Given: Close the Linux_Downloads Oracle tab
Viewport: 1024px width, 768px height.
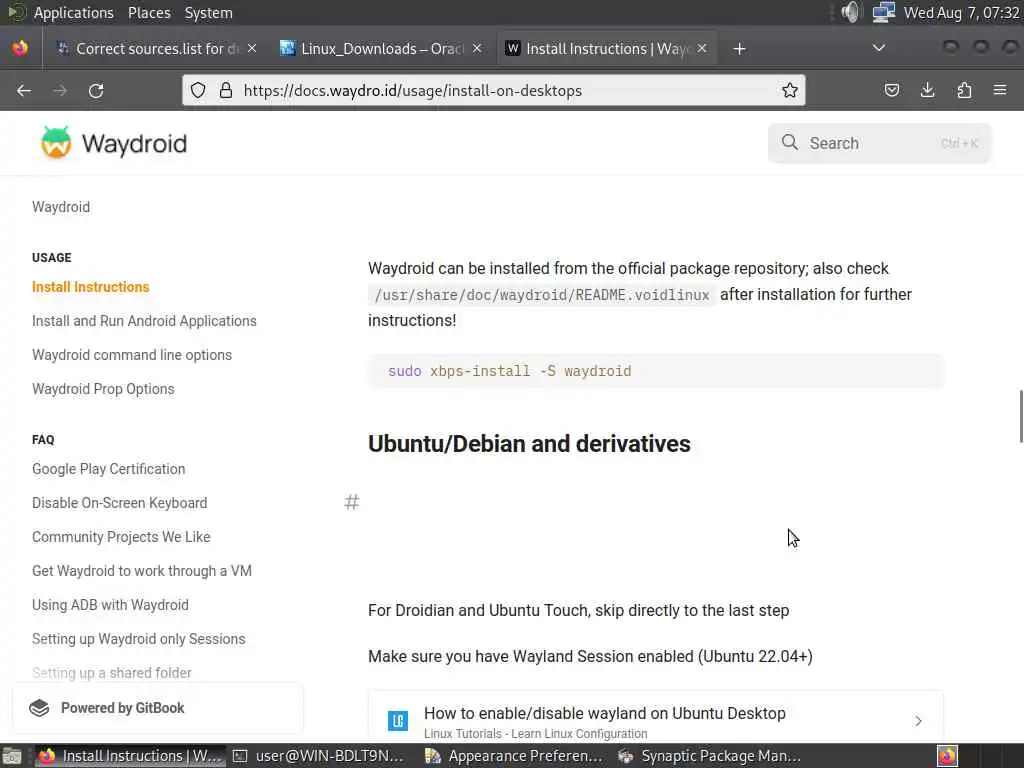Looking at the screenshot, I should tap(477, 48).
